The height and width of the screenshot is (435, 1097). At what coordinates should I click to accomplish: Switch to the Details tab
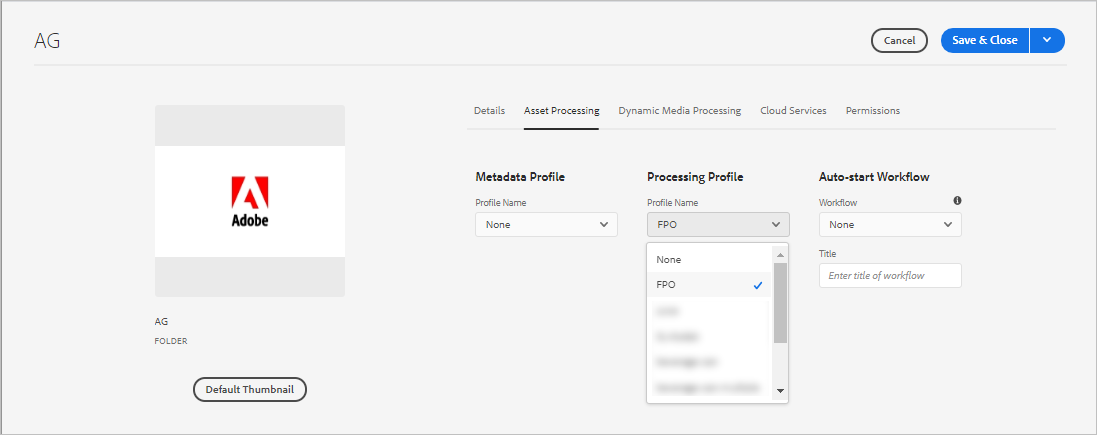pyautogui.click(x=489, y=111)
